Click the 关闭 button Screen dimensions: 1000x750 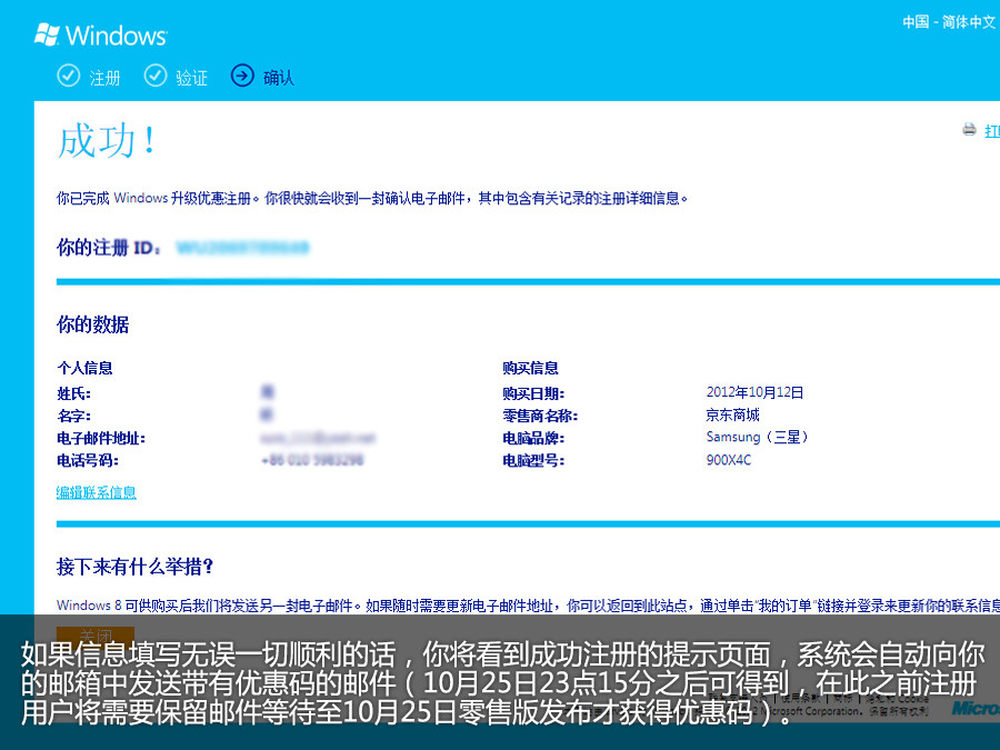96,635
